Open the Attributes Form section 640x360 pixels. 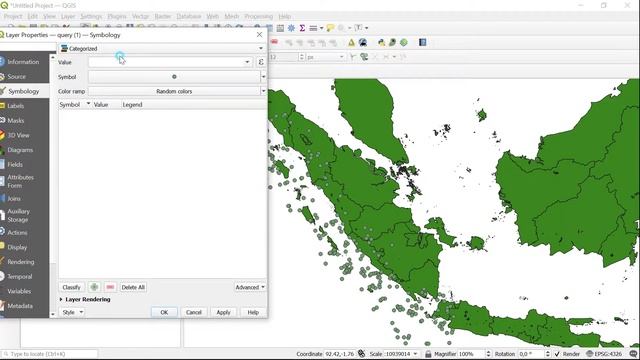pos(20,181)
